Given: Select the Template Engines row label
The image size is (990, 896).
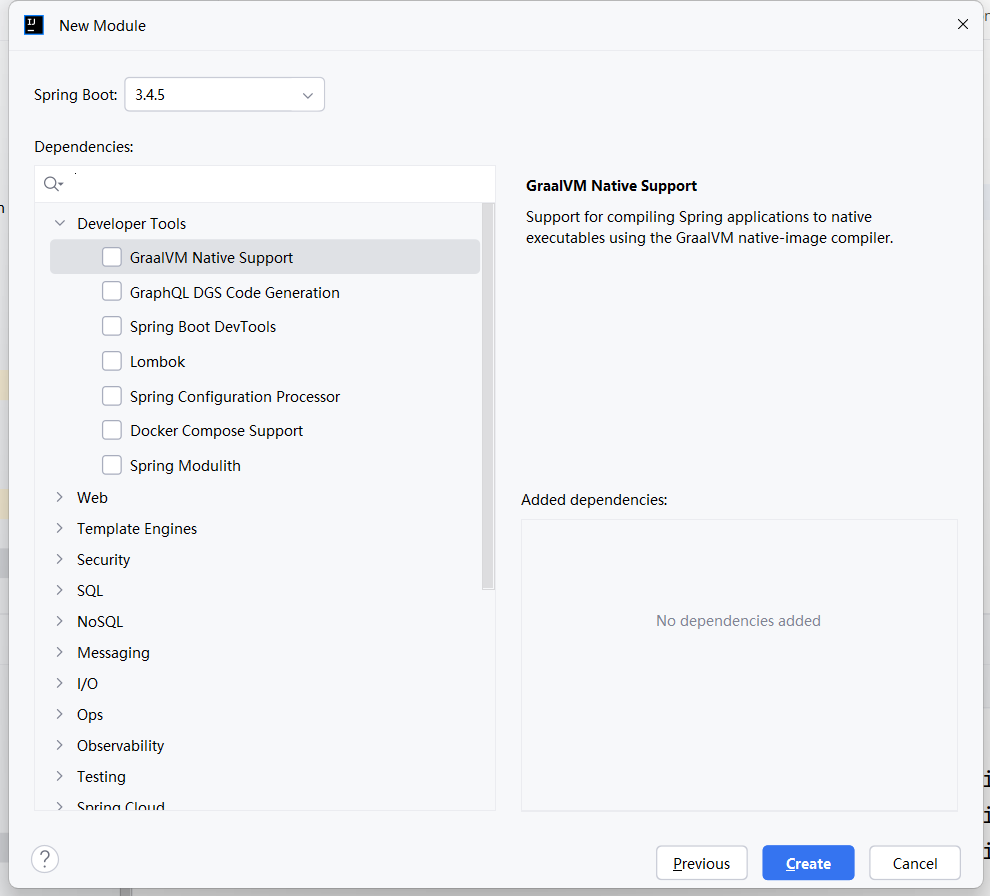Looking at the screenshot, I should point(137,529).
